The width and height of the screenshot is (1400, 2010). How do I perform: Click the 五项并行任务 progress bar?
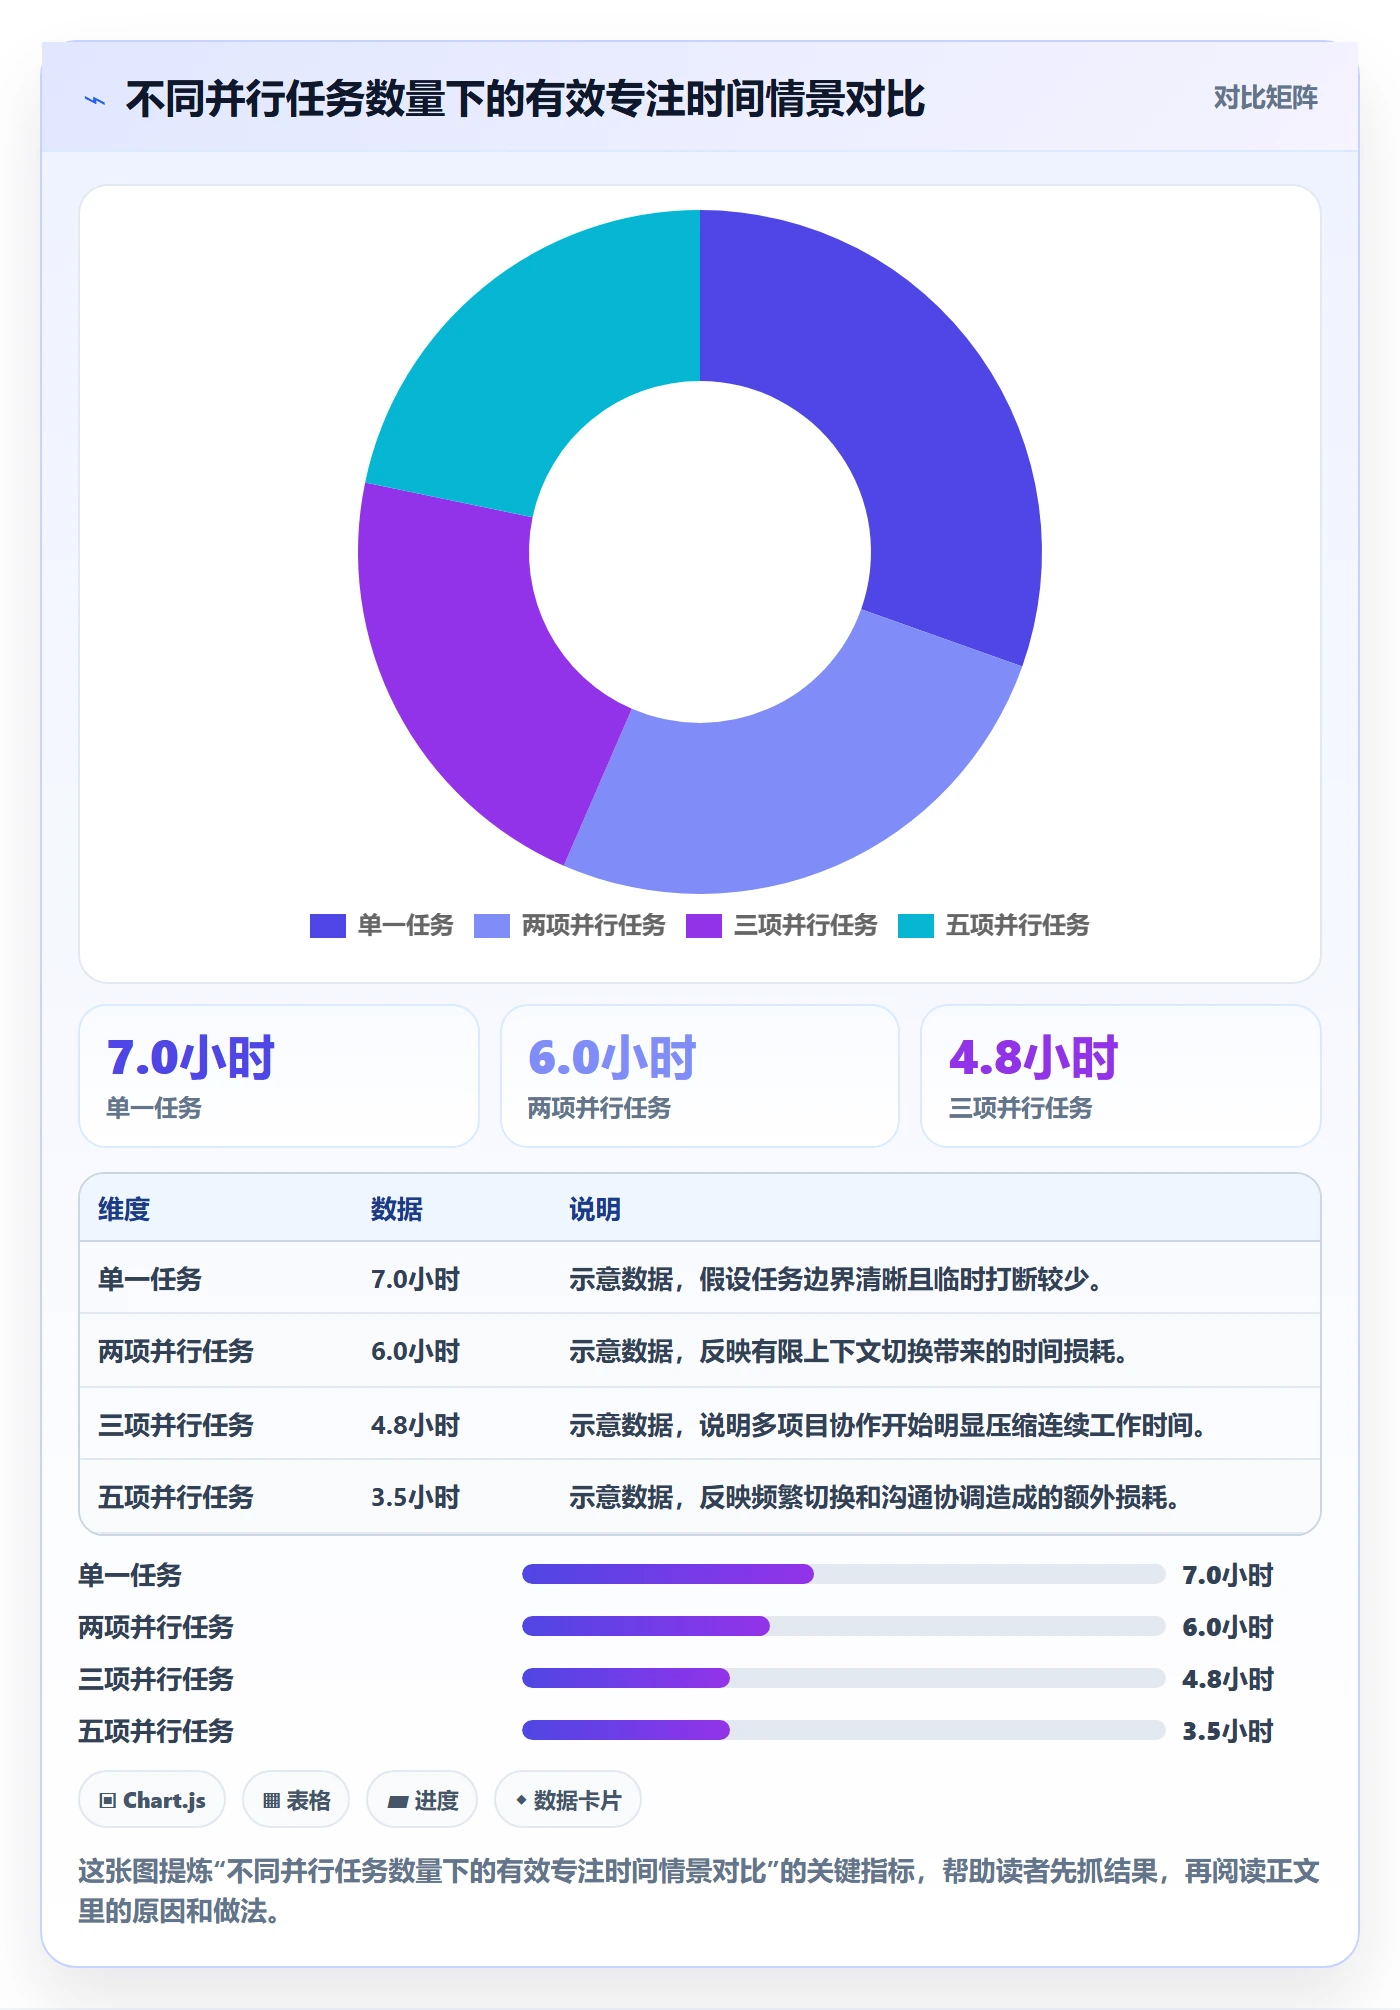pos(843,1730)
